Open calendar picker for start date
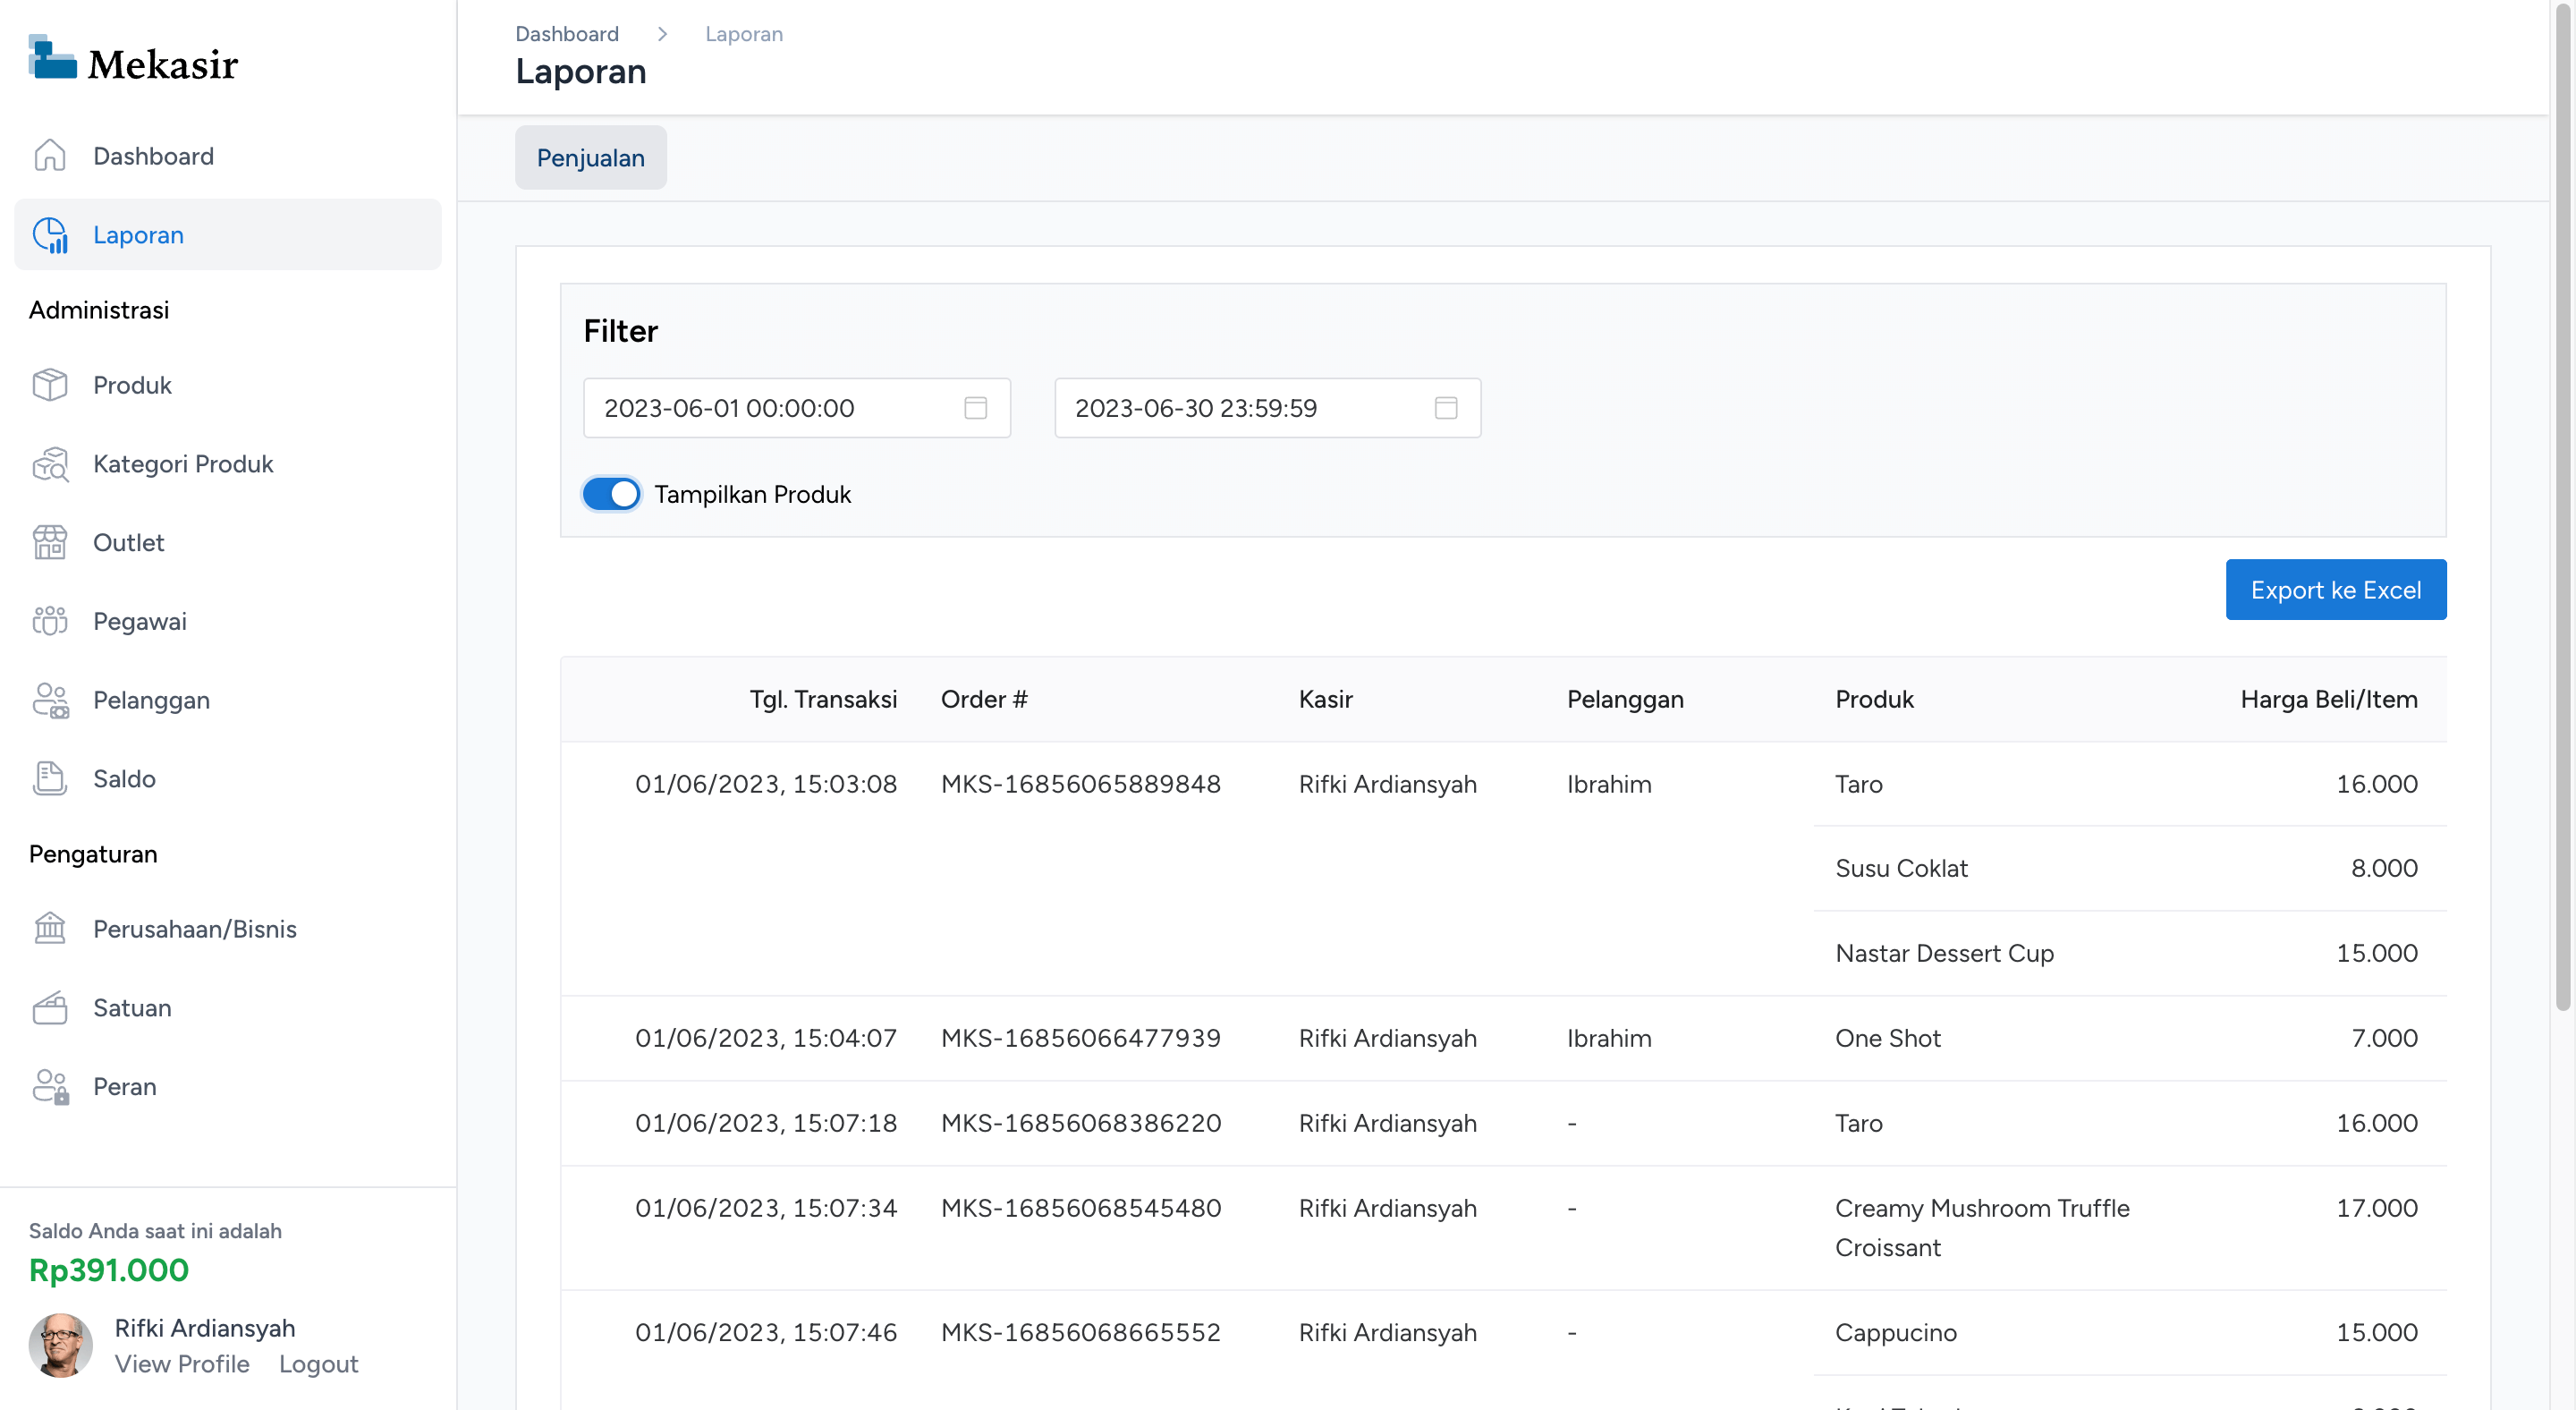This screenshot has width=2576, height=1410. coord(975,408)
